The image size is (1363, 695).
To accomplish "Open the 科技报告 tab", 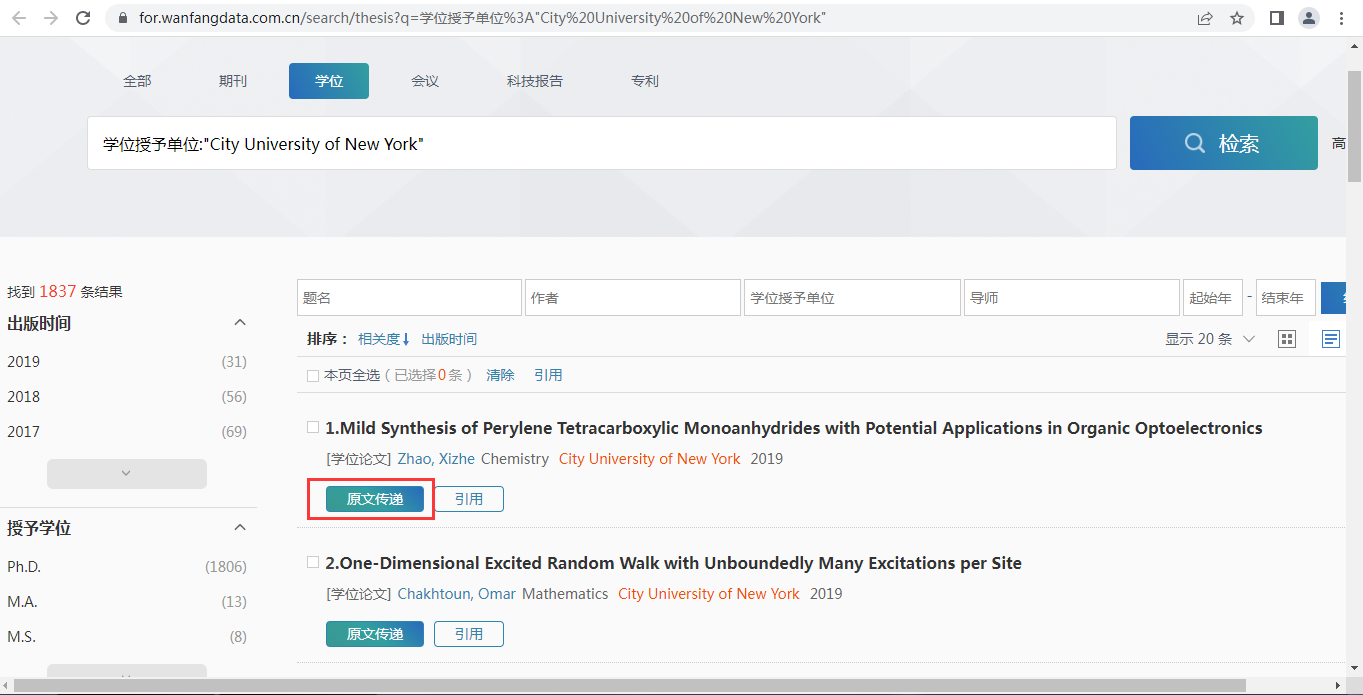I will (x=535, y=81).
